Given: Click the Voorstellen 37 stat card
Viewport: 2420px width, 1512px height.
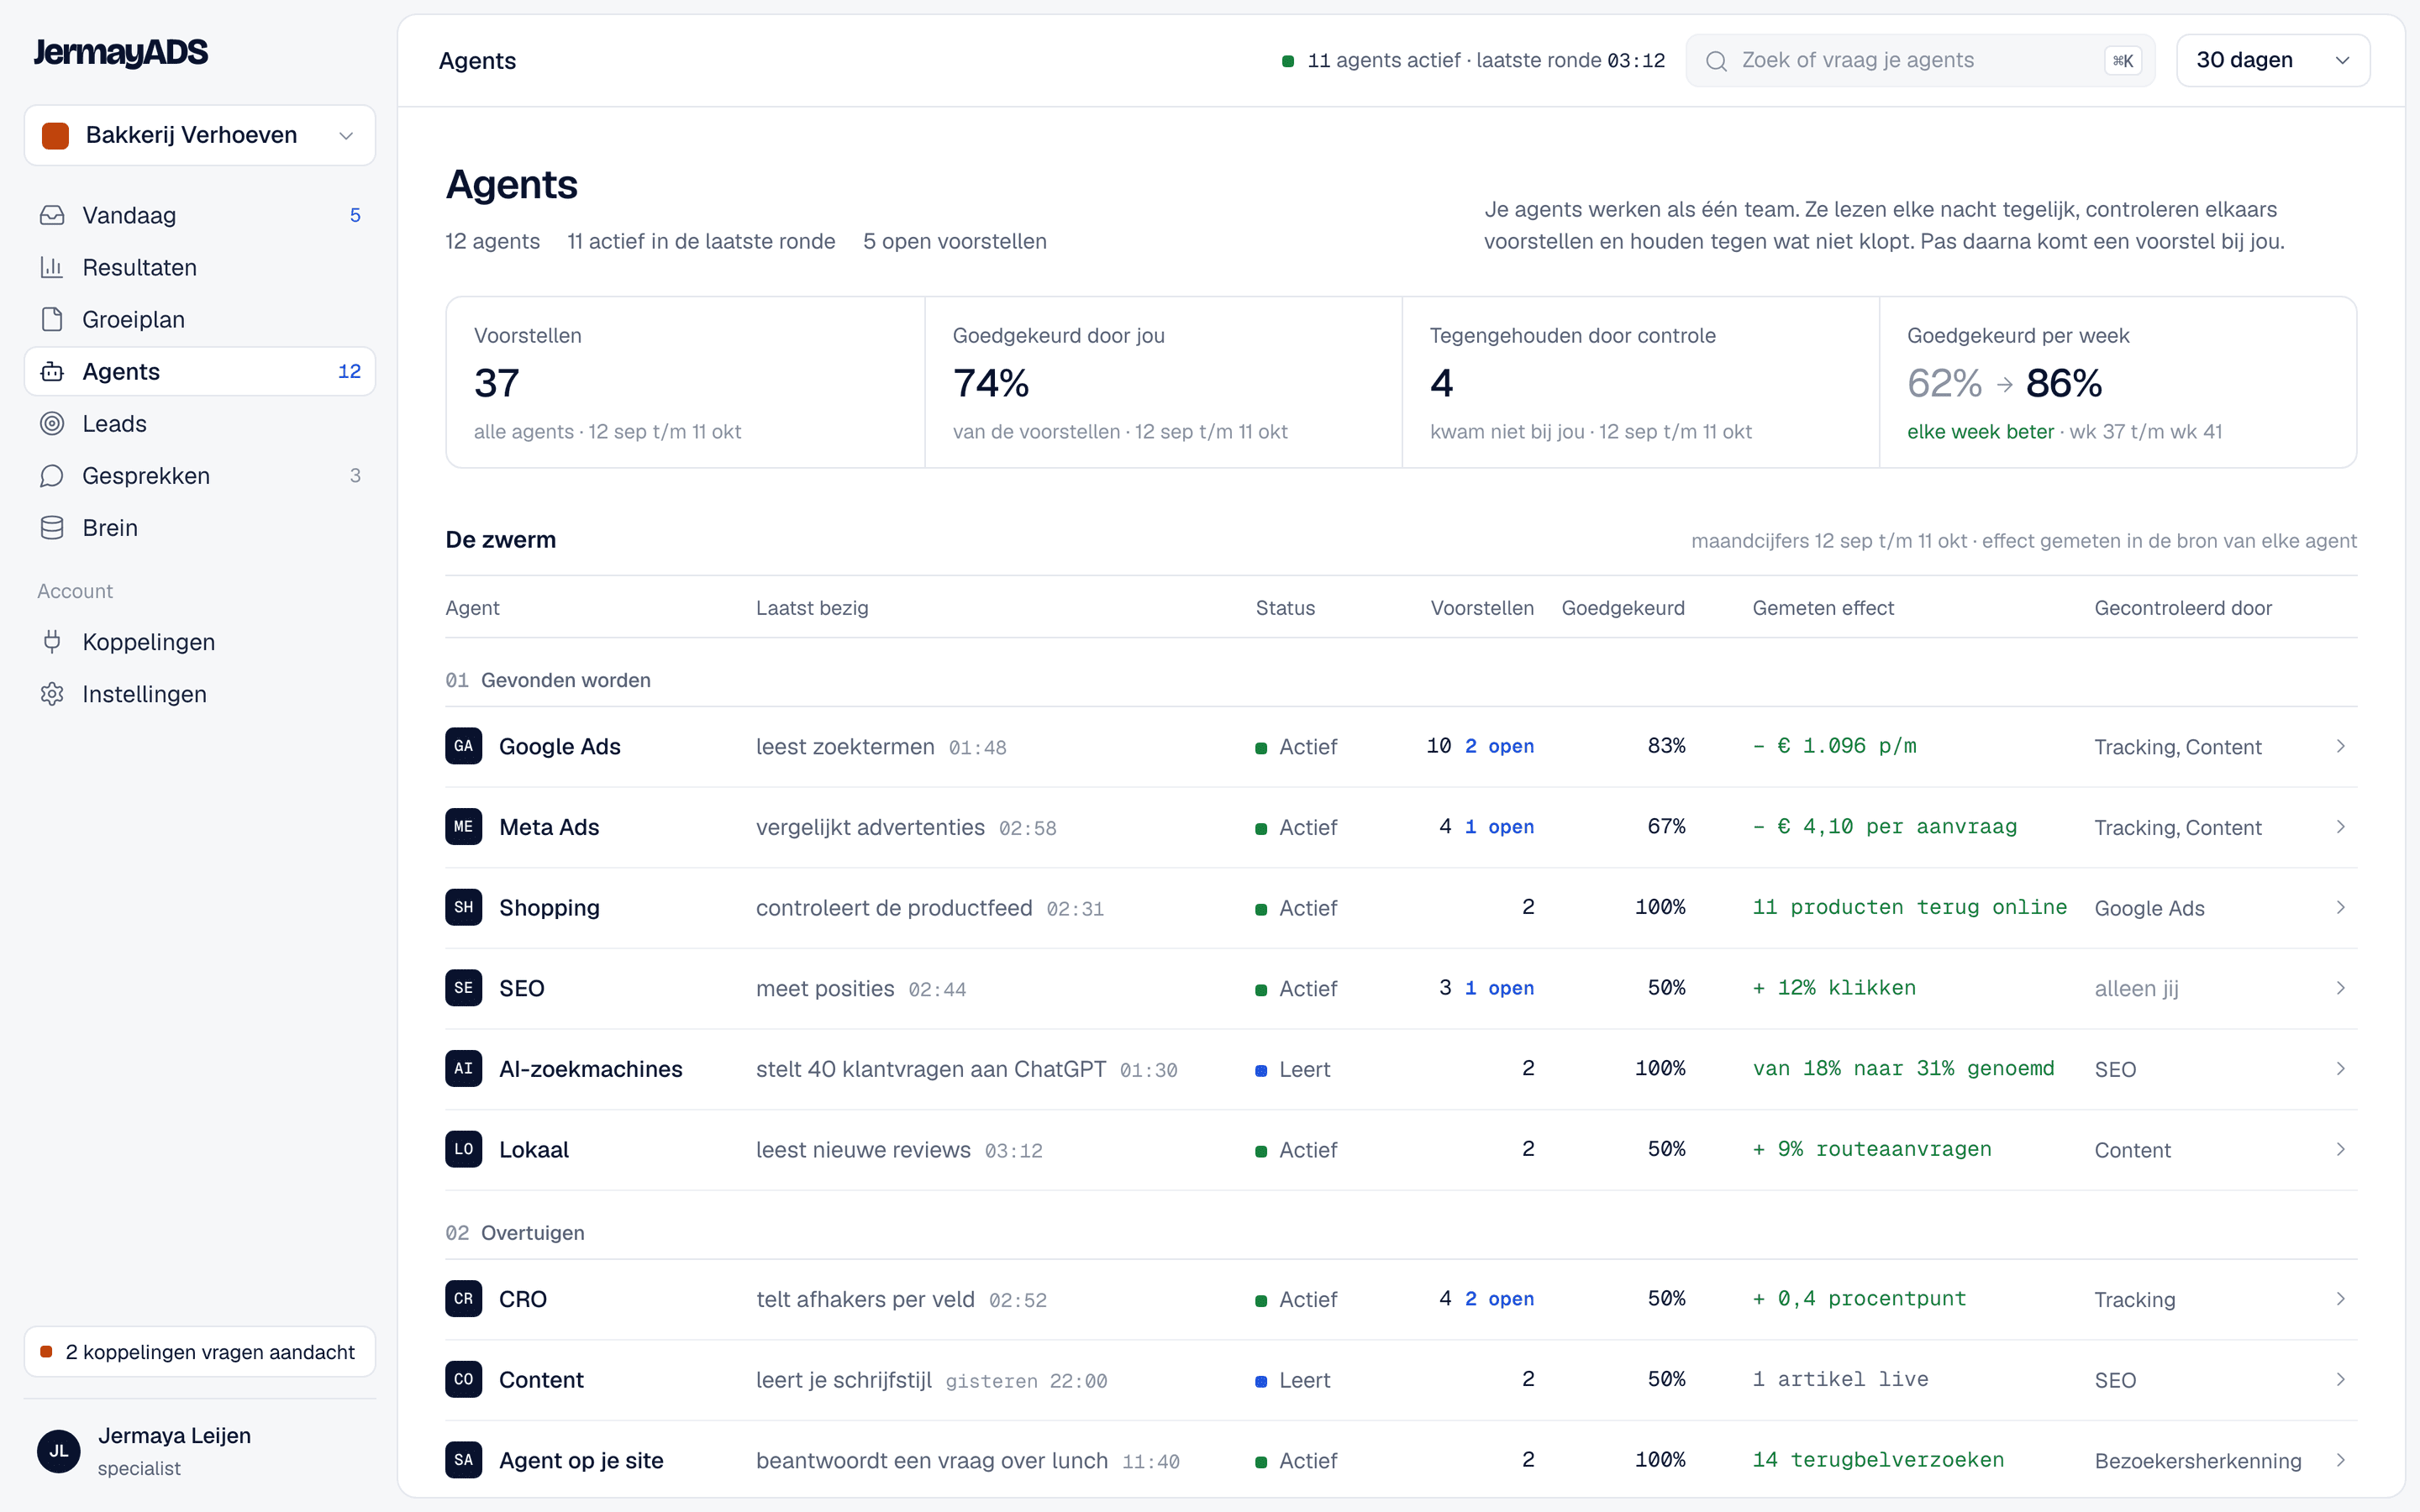Looking at the screenshot, I should [x=685, y=382].
